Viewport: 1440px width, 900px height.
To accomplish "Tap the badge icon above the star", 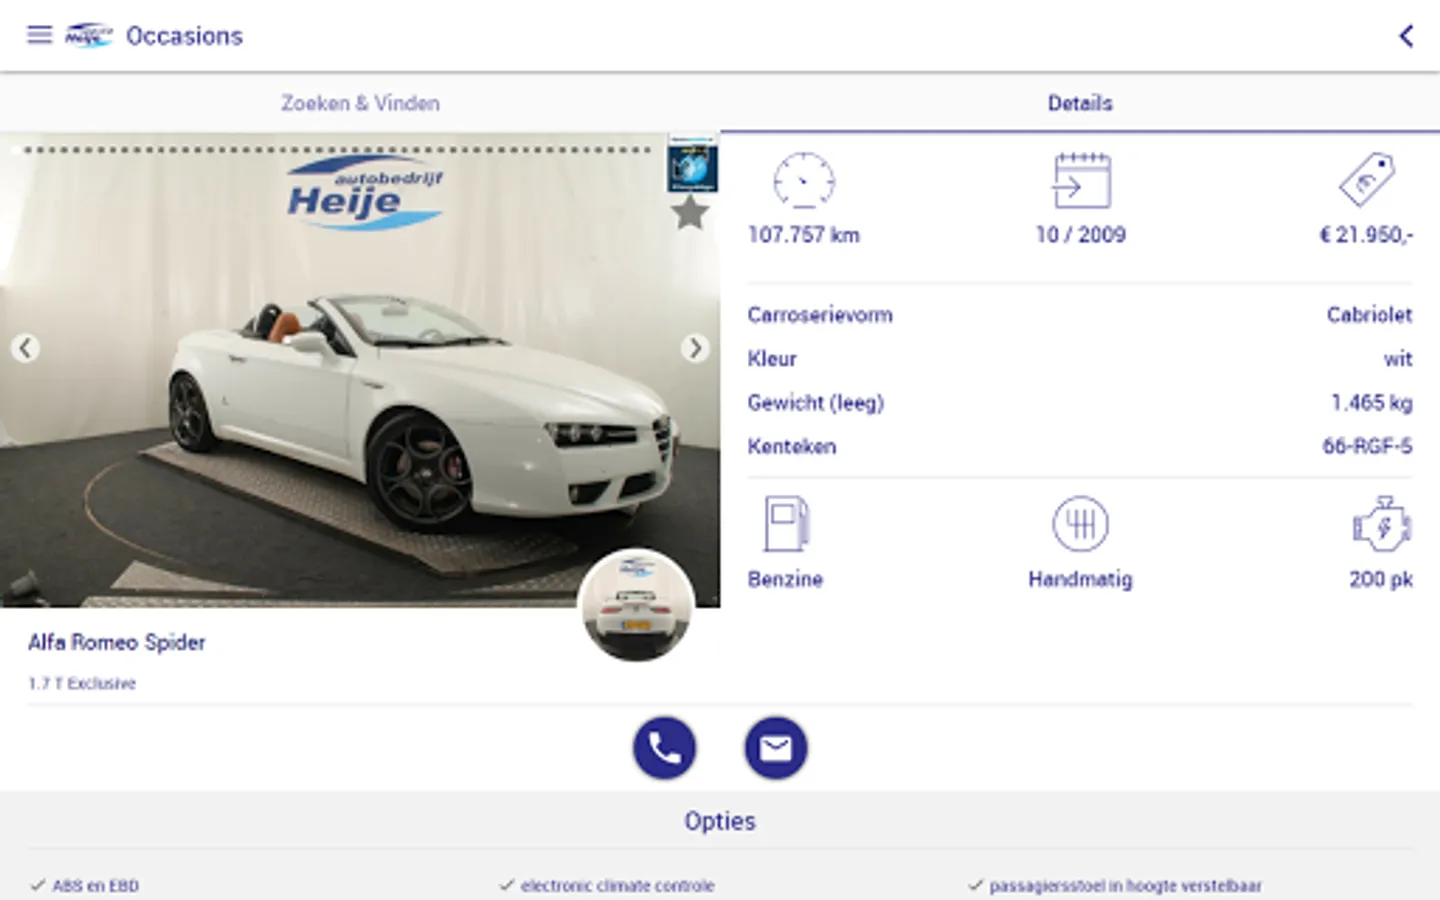I will pos(692,164).
